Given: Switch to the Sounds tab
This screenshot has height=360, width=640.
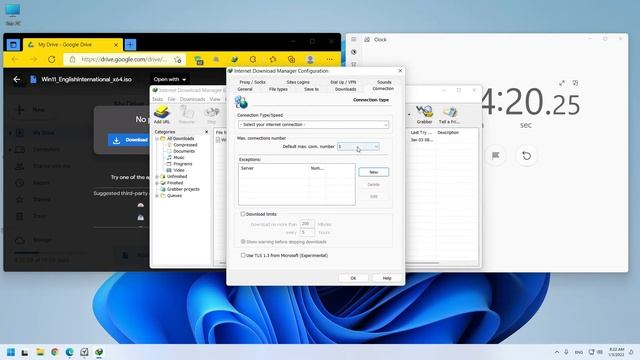Looking at the screenshot, I should pyautogui.click(x=384, y=82).
